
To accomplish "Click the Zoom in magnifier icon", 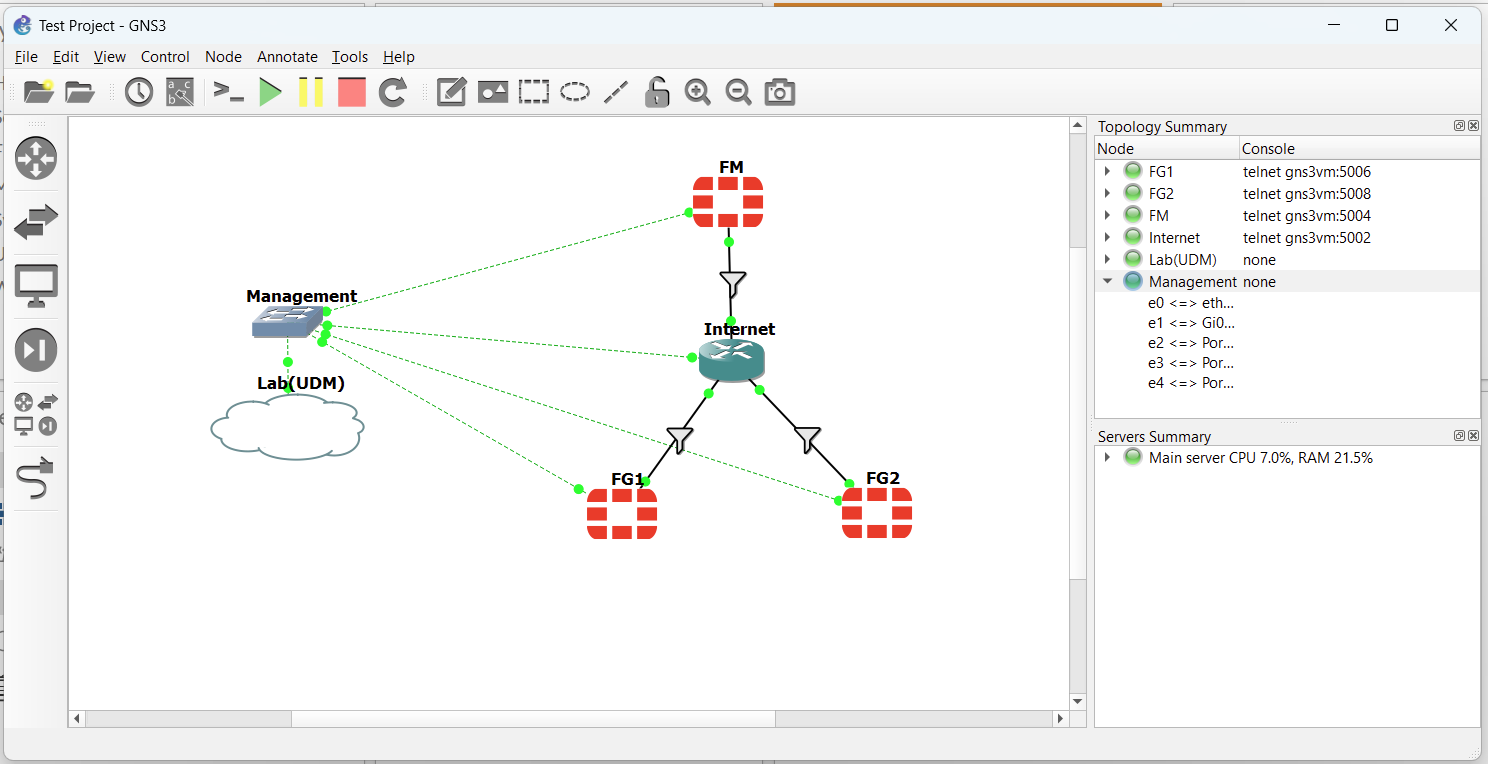I will [697, 93].
